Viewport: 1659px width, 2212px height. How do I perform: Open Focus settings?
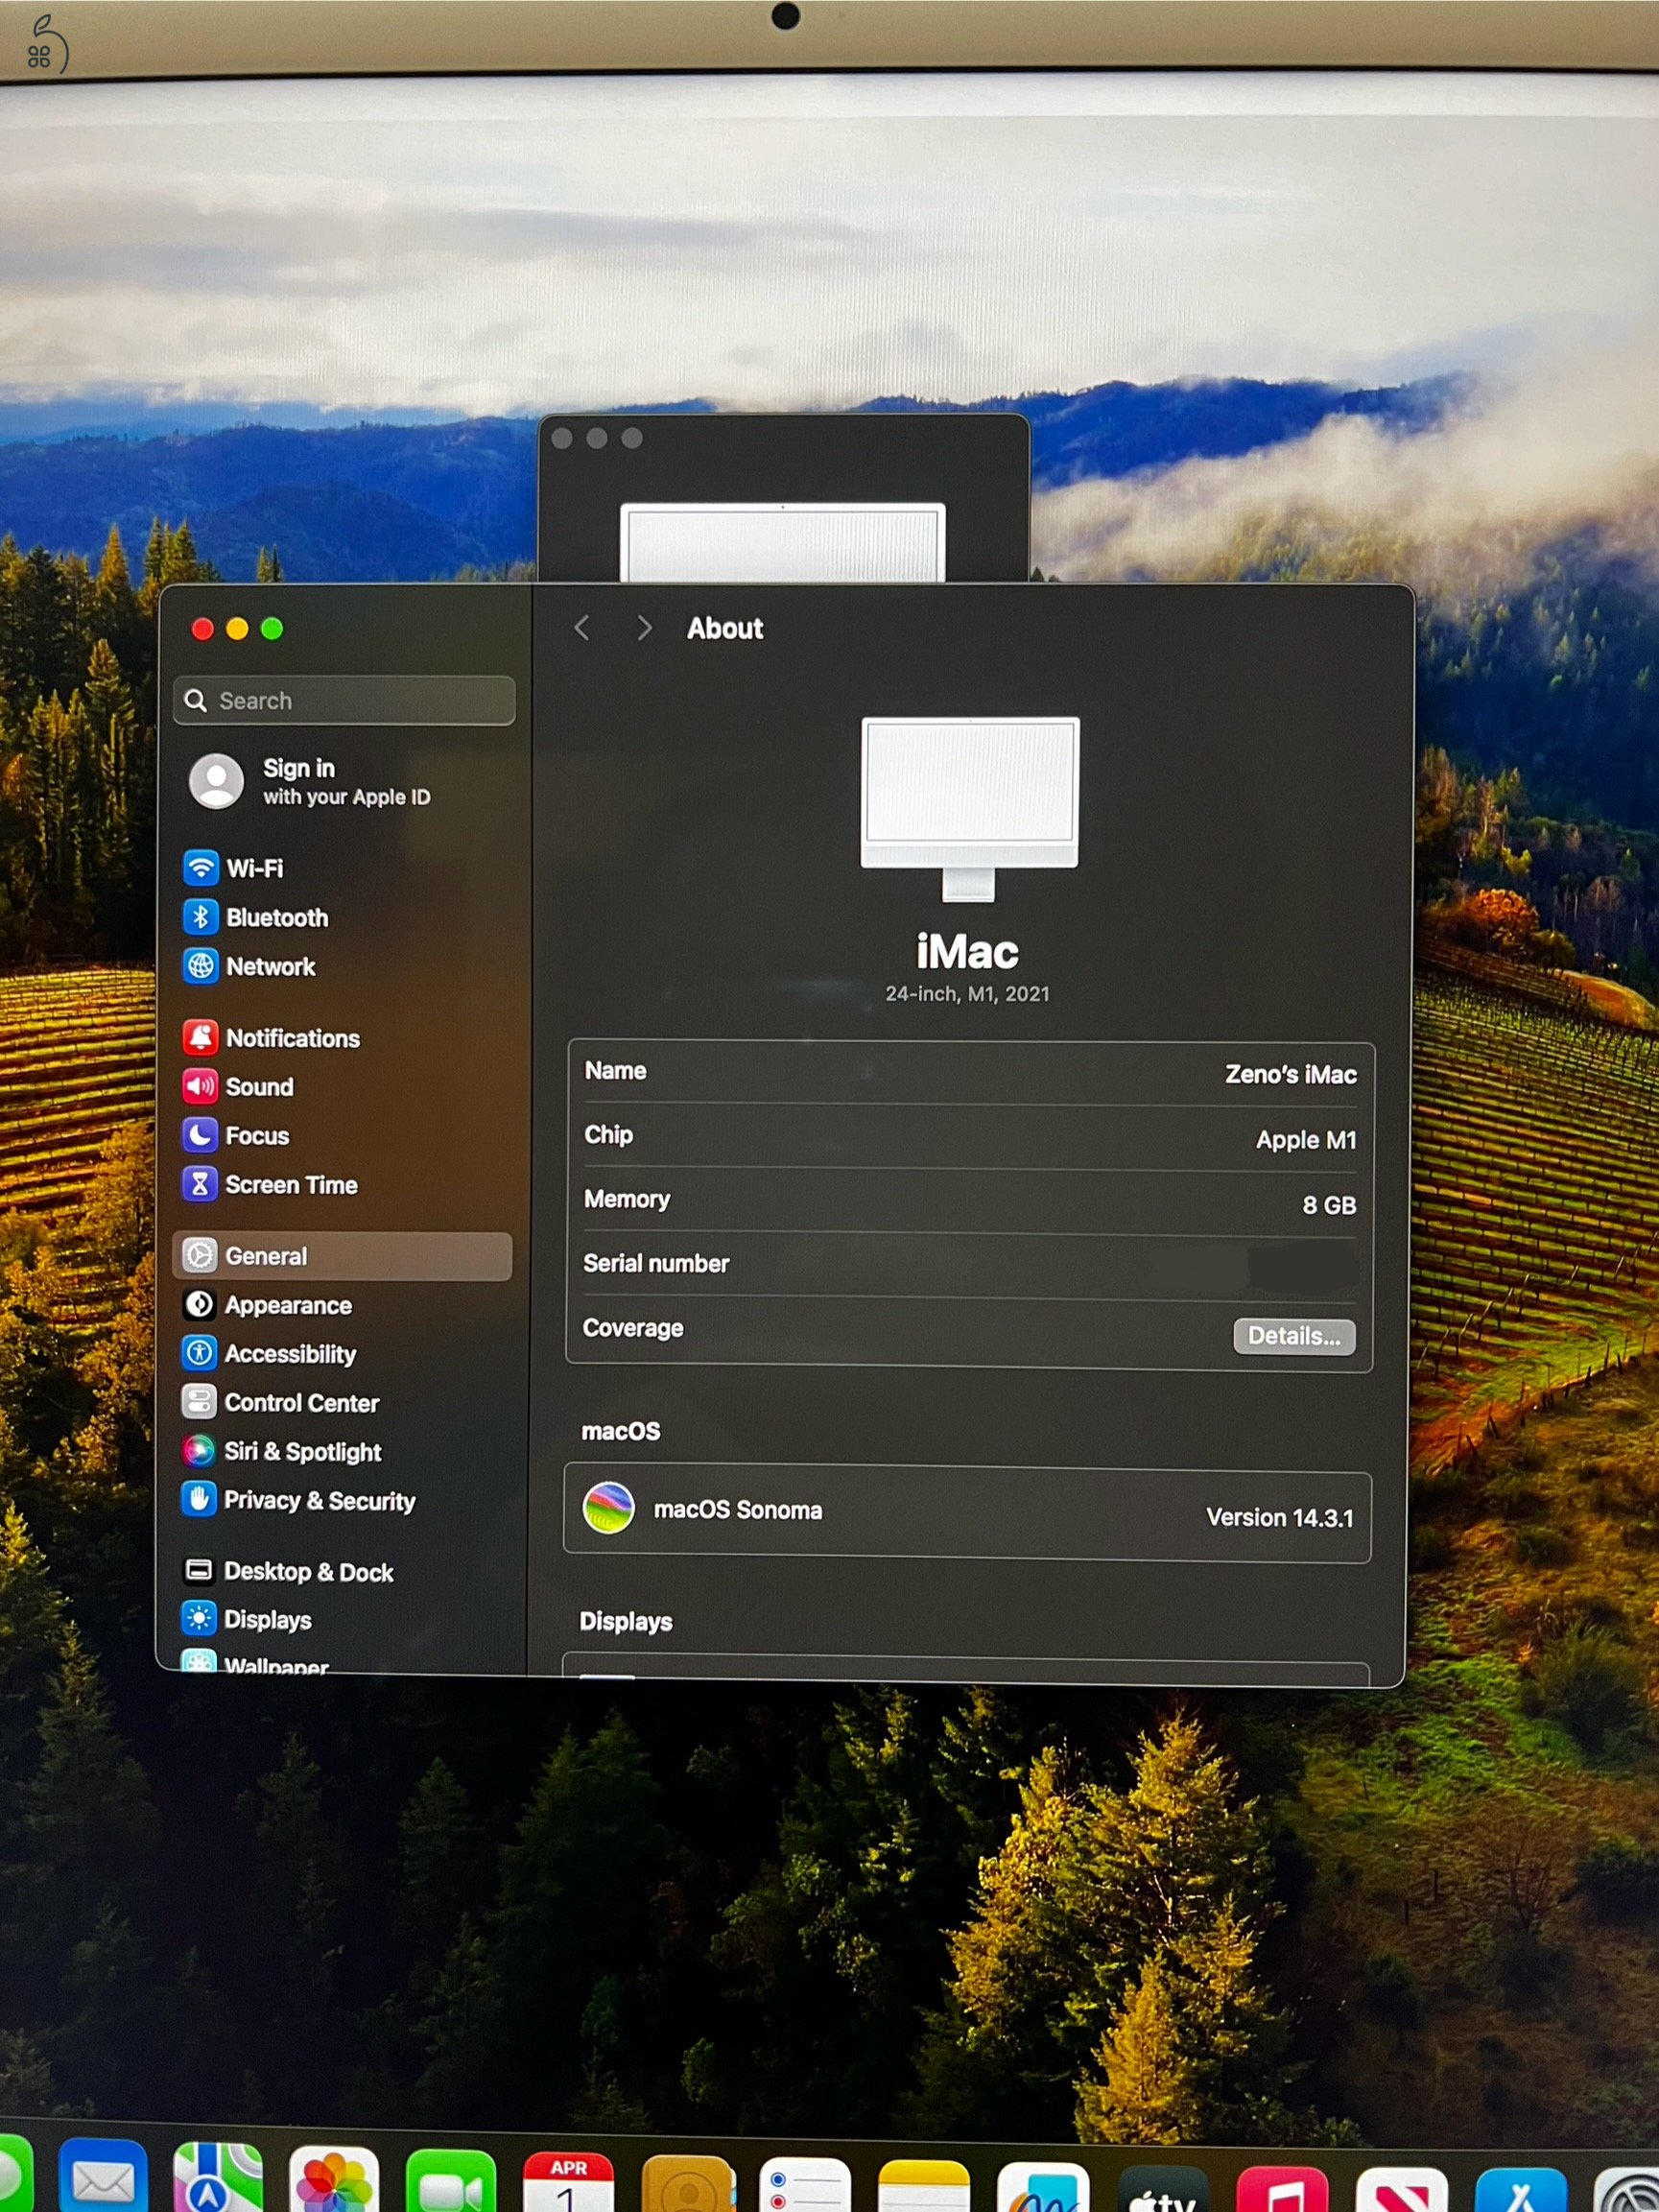point(237,1135)
